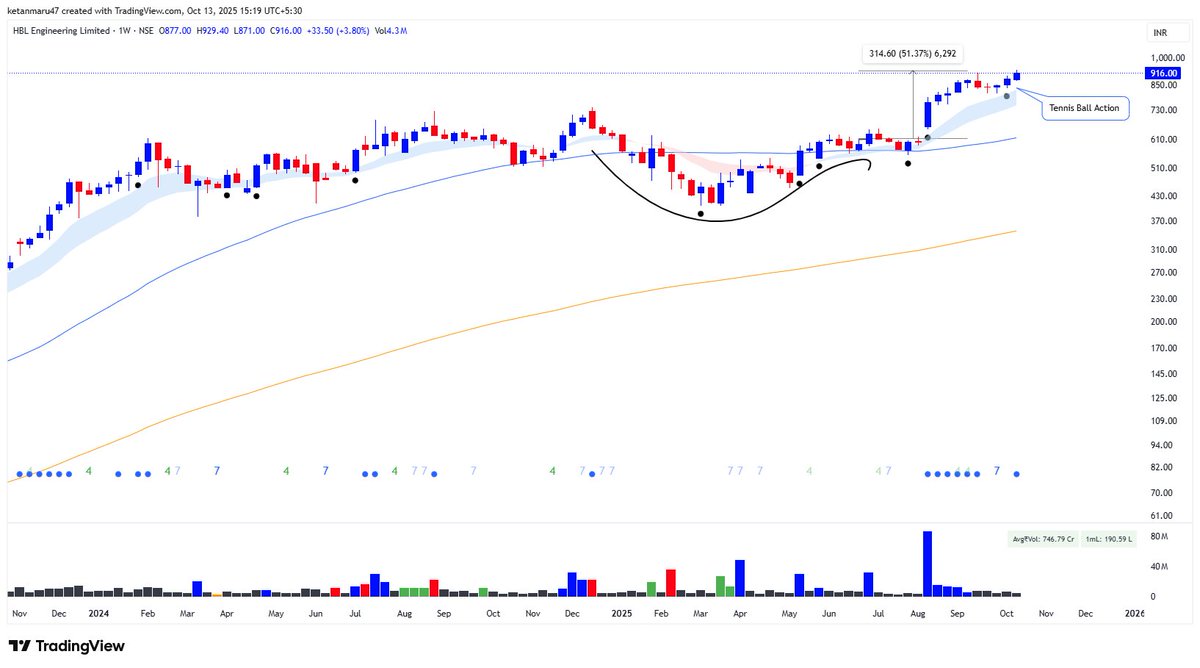Click the 2024 label on time axis
1200x668 pixels.
coord(98,612)
